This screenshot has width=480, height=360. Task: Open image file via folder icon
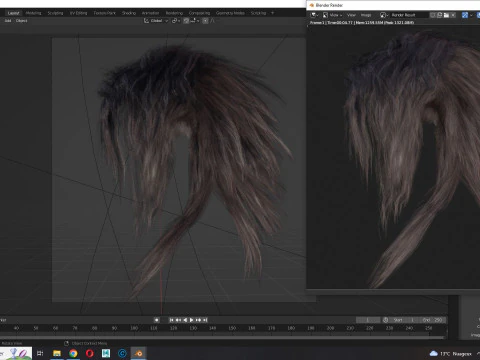[446, 15]
